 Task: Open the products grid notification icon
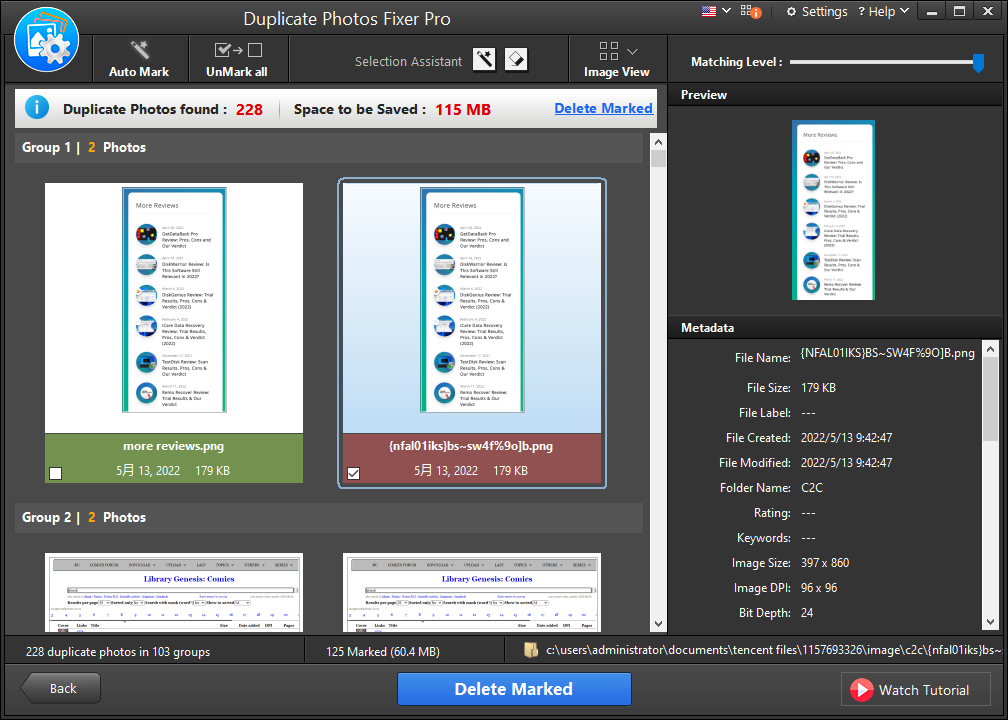748,11
